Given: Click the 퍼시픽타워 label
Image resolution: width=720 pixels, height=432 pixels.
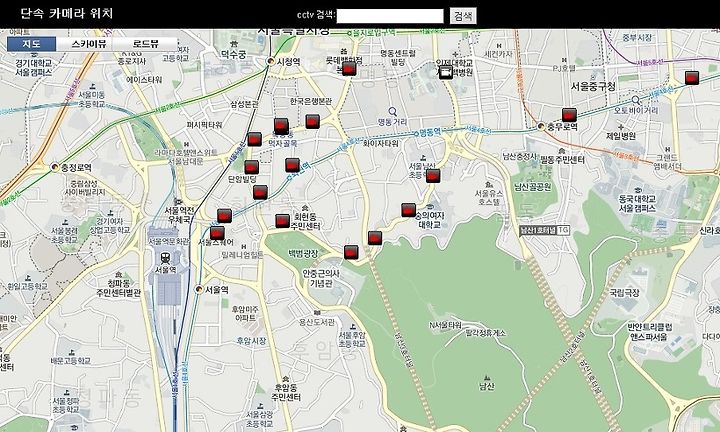Looking at the screenshot, I should pyautogui.click(x=204, y=125).
